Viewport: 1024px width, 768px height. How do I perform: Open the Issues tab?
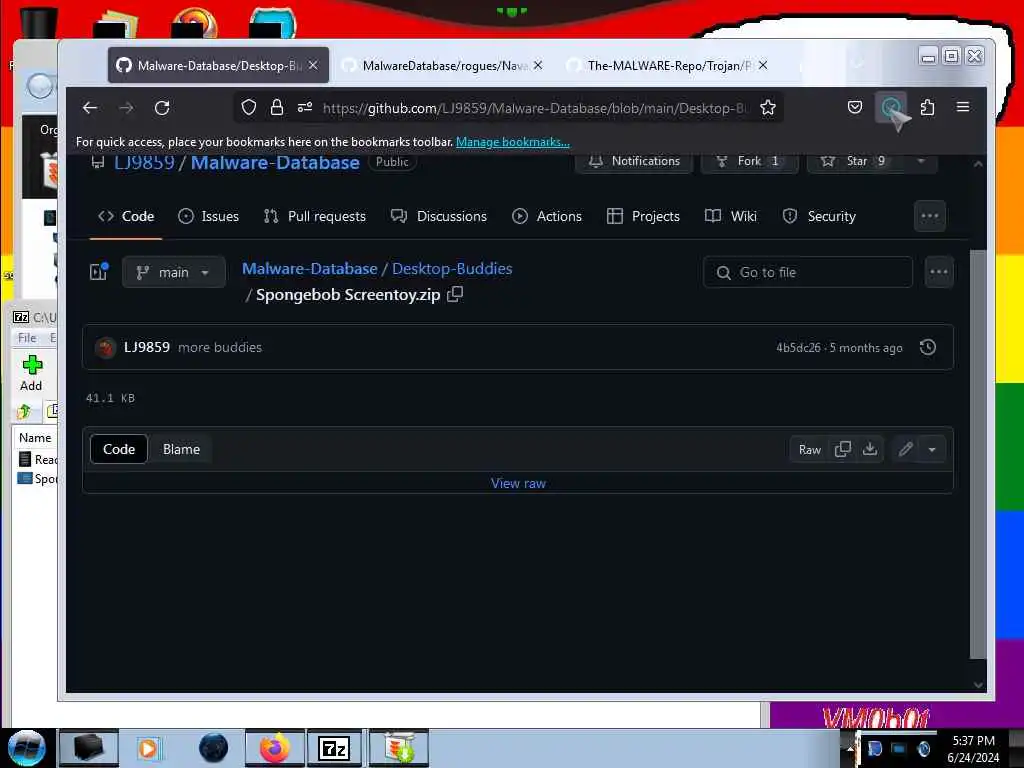click(208, 216)
